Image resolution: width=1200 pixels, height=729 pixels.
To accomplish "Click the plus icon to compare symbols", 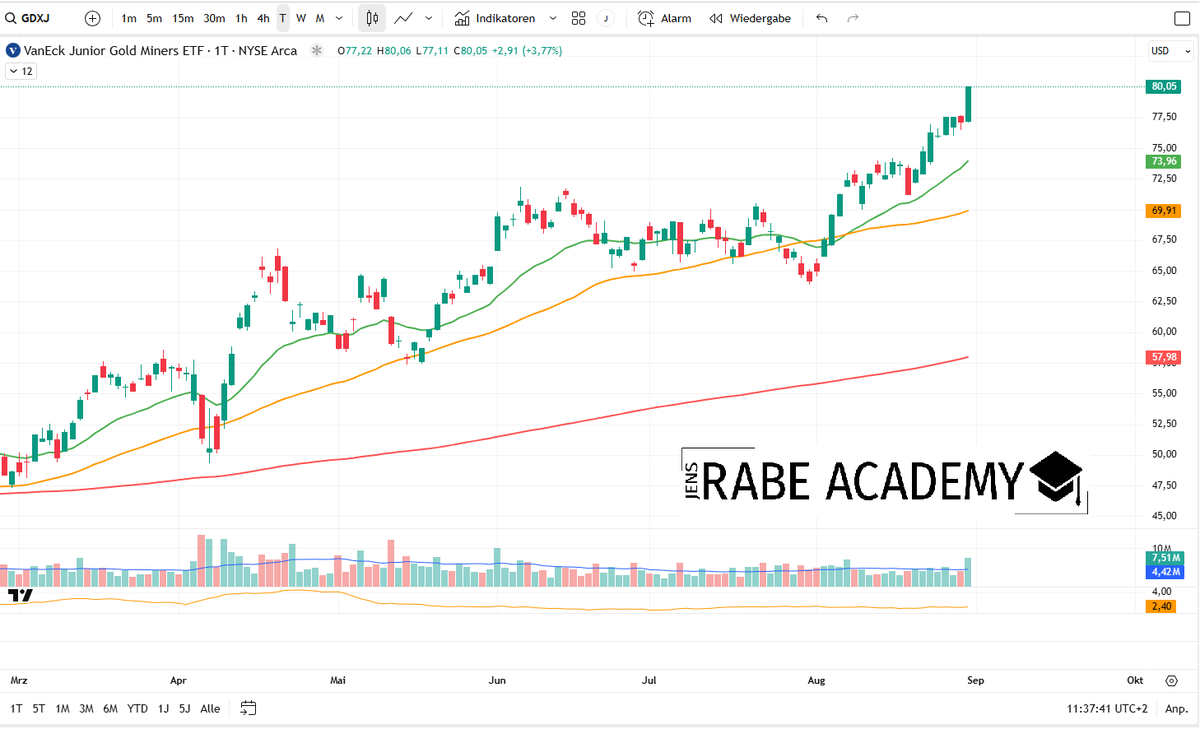I will click(x=93, y=18).
